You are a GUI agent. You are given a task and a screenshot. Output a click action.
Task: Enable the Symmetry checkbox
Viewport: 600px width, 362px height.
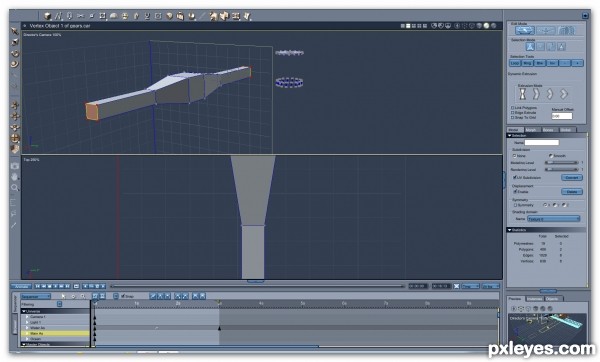pyautogui.click(x=515, y=205)
